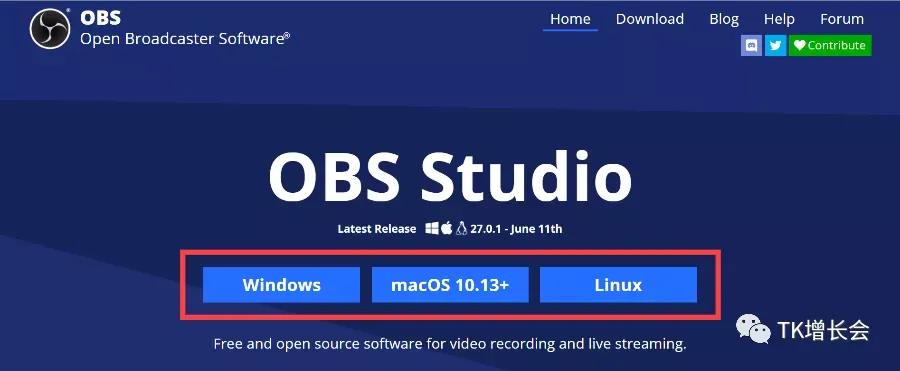Select the macOS 10.13+ download button

450,285
